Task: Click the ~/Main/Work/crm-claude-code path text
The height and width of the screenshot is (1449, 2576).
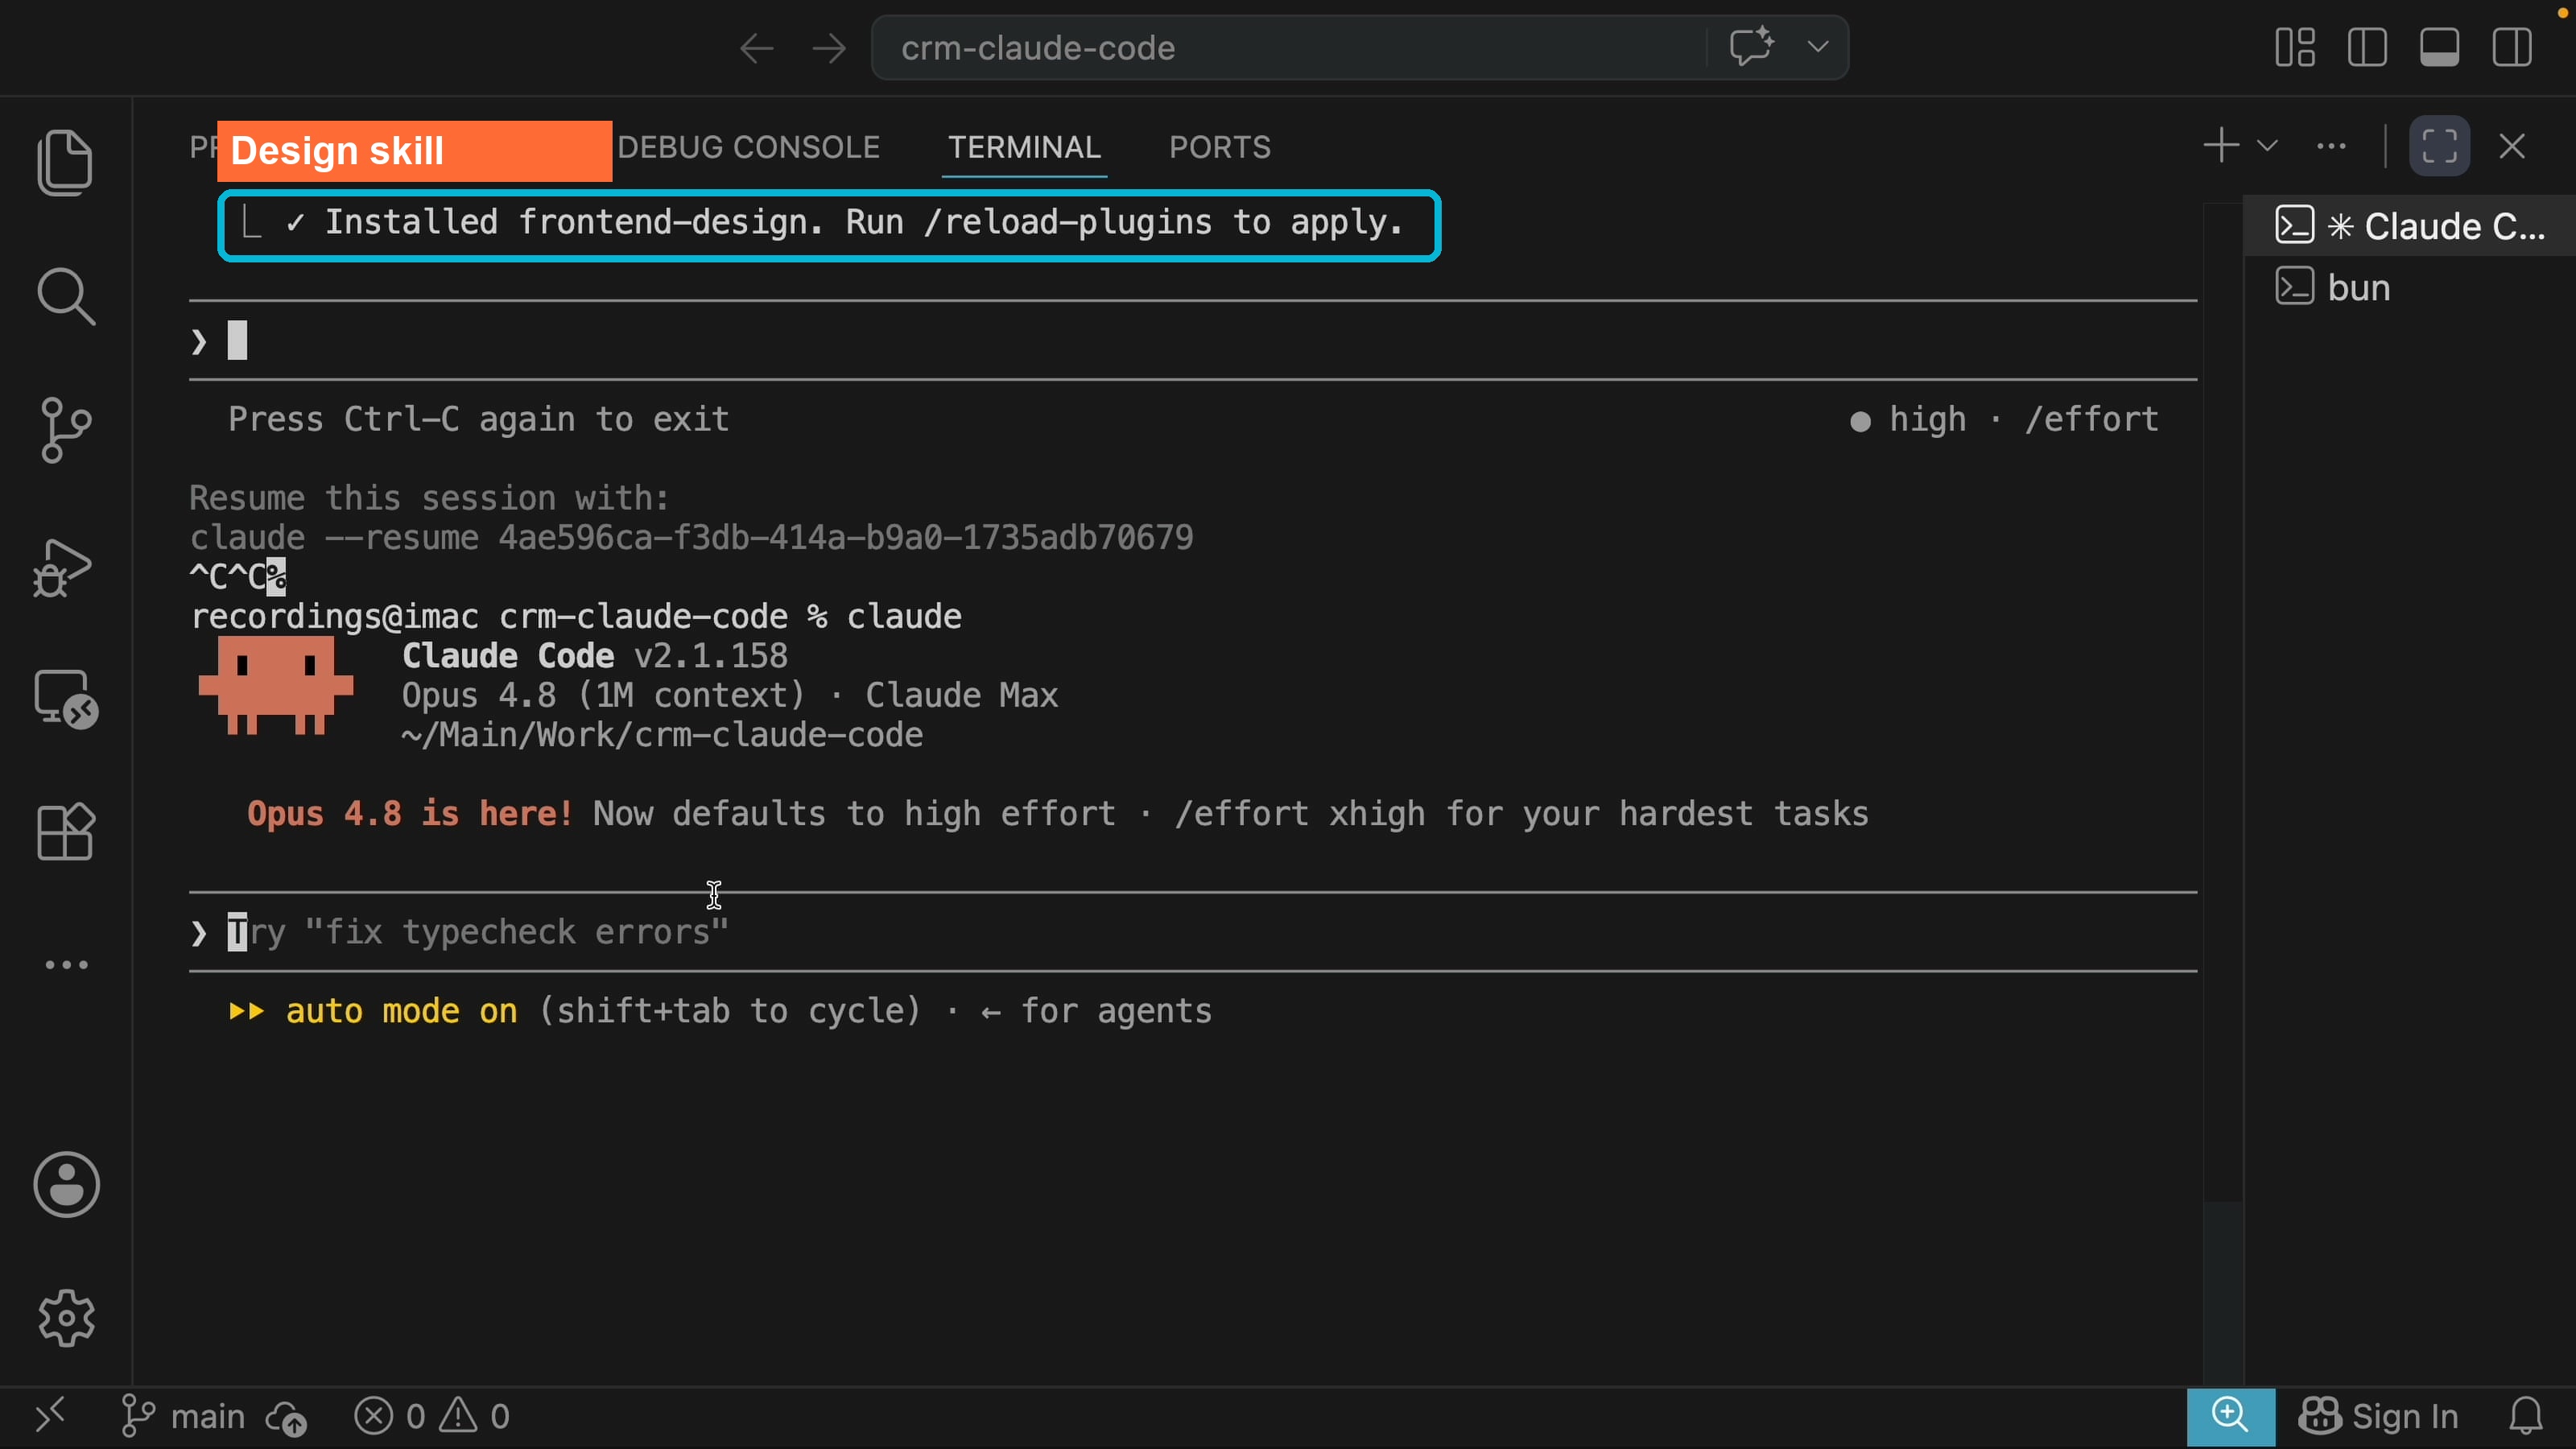Action: [x=662, y=735]
